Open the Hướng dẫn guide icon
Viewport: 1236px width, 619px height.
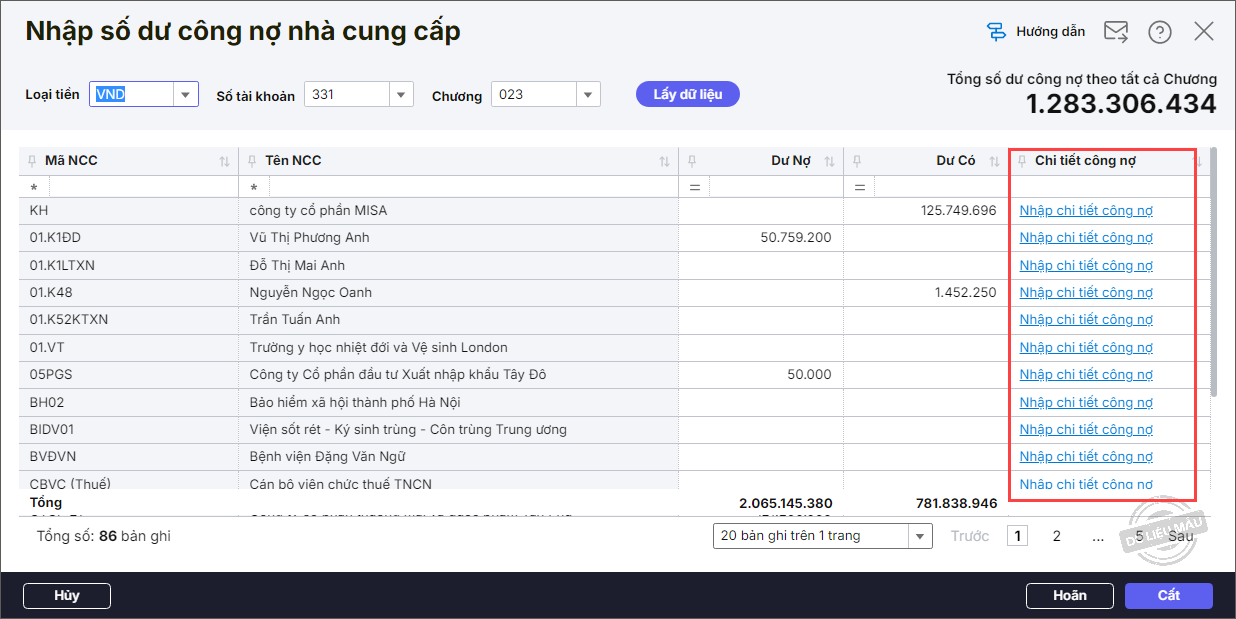pos(996,32)
